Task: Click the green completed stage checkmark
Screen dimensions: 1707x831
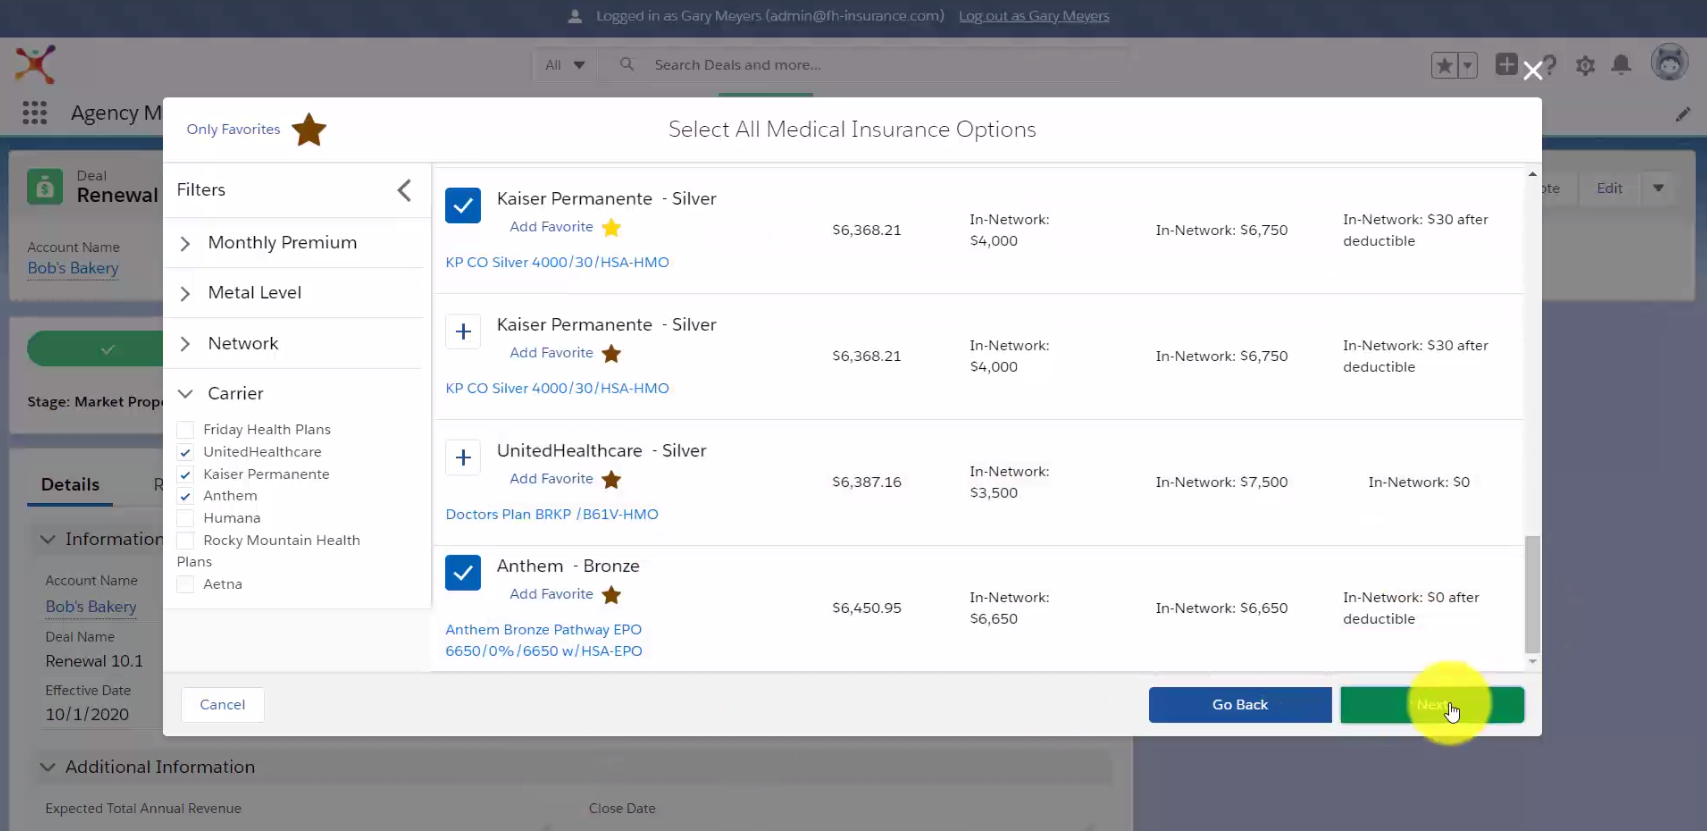Action: 108,349
